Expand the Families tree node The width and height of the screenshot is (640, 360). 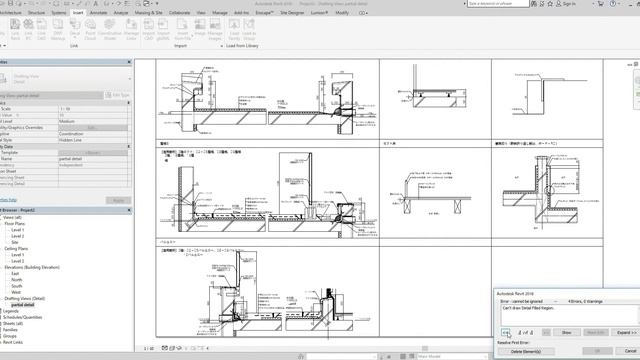pyautogui.click(x=1, y=330)
